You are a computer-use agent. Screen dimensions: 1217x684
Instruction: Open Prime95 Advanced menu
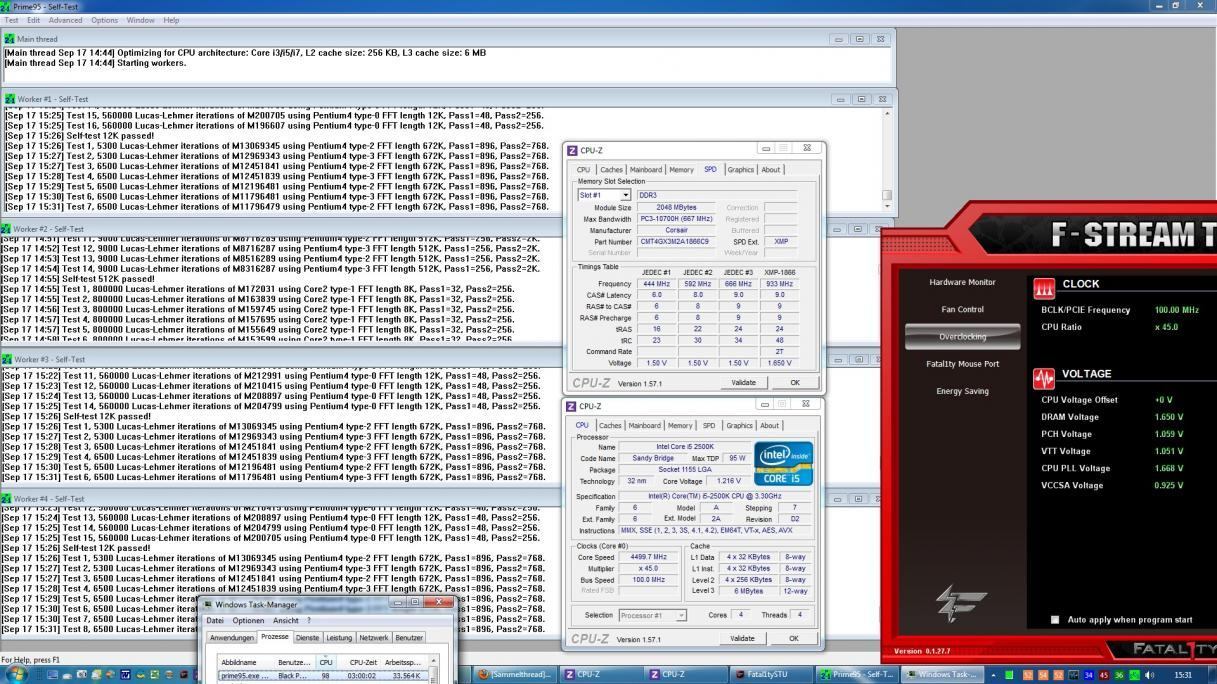tap(66, 20)
